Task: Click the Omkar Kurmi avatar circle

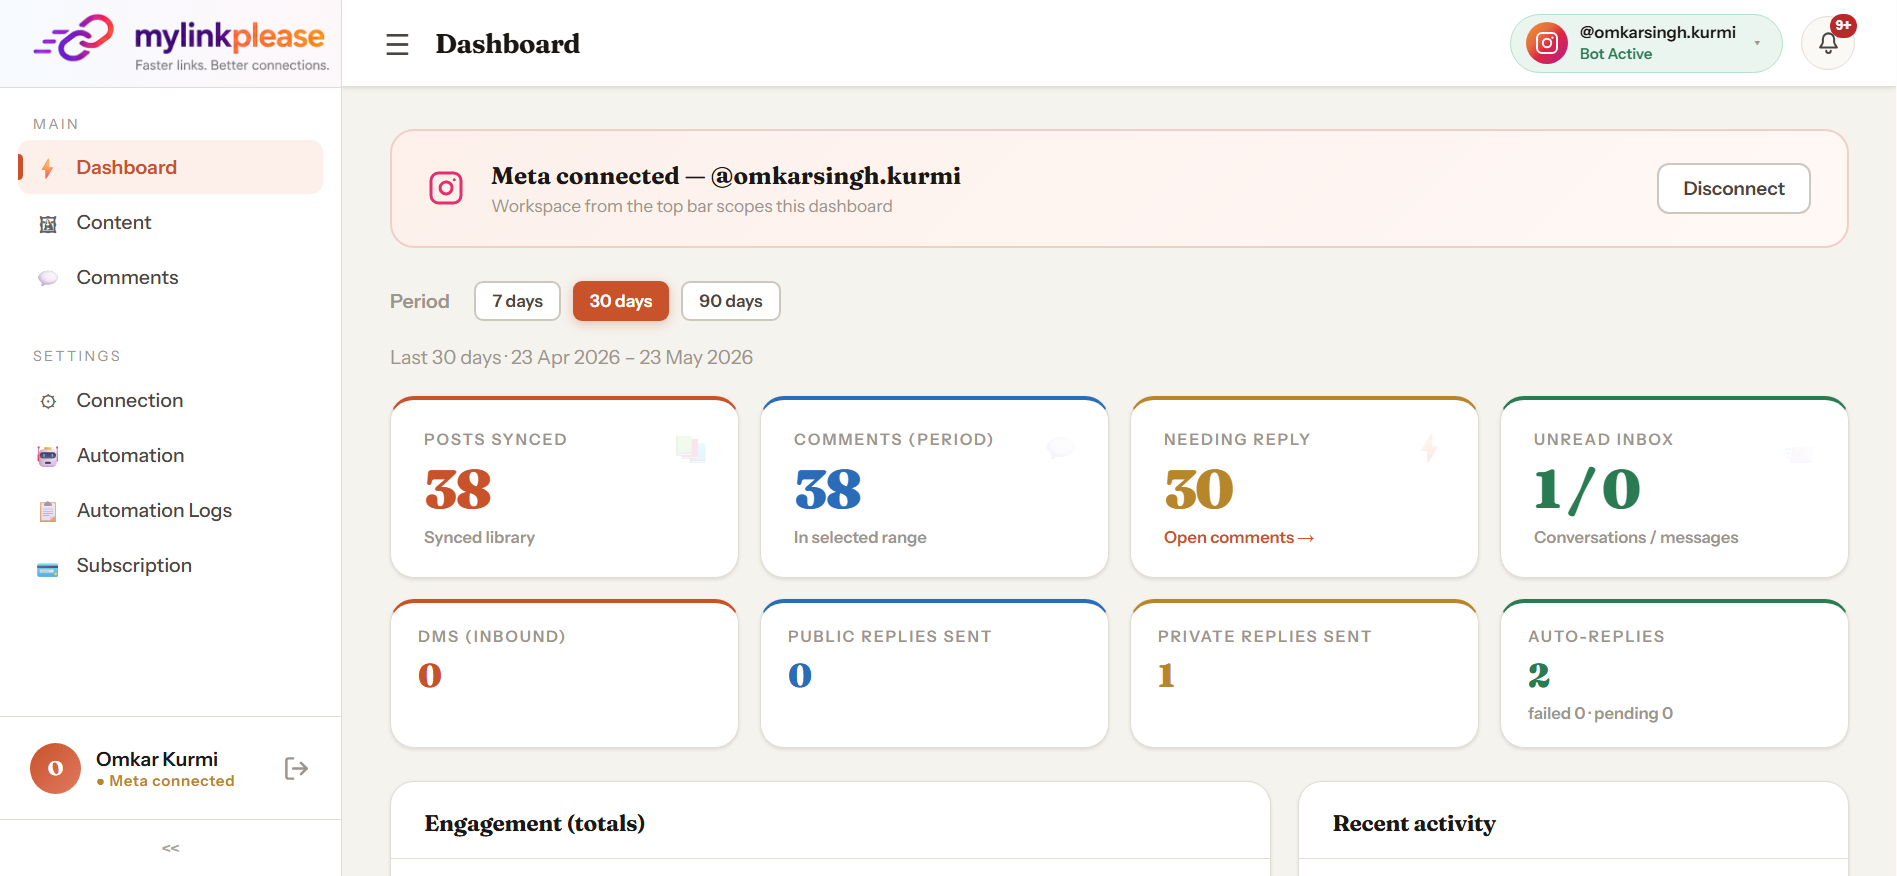Action: 55,768
